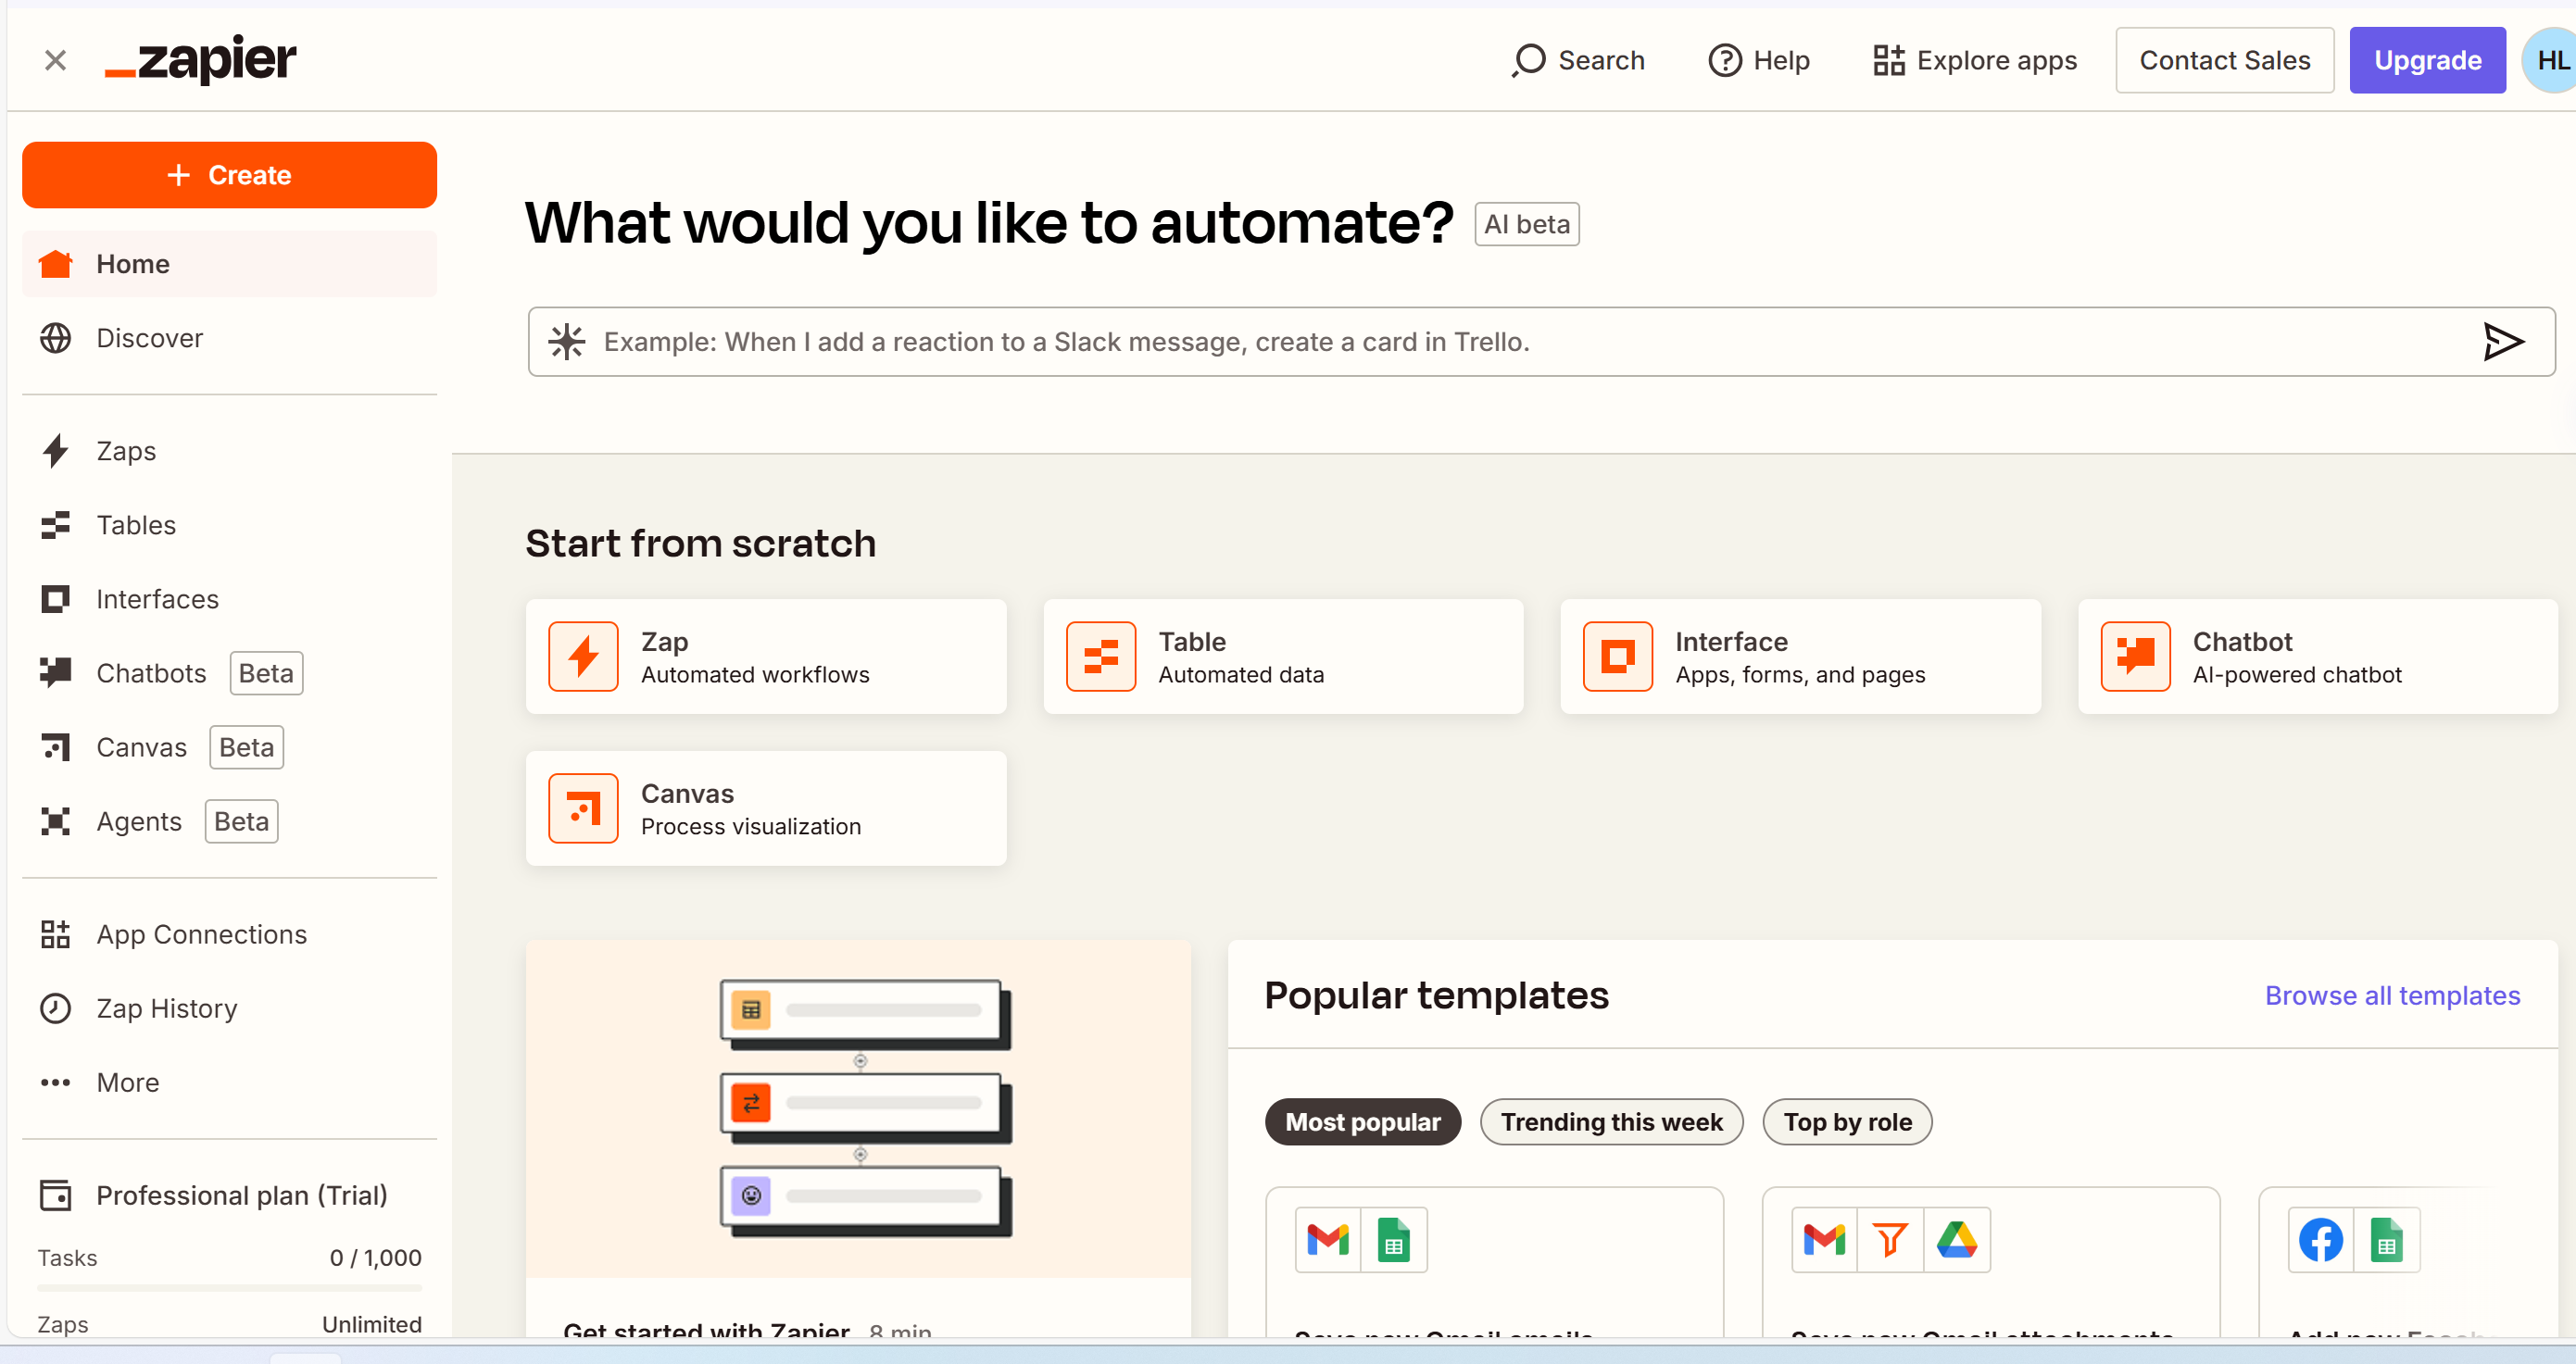Open 'Browse all templates'
The height and width of the screenshot is (1364, 2576).
point(2393,995)
